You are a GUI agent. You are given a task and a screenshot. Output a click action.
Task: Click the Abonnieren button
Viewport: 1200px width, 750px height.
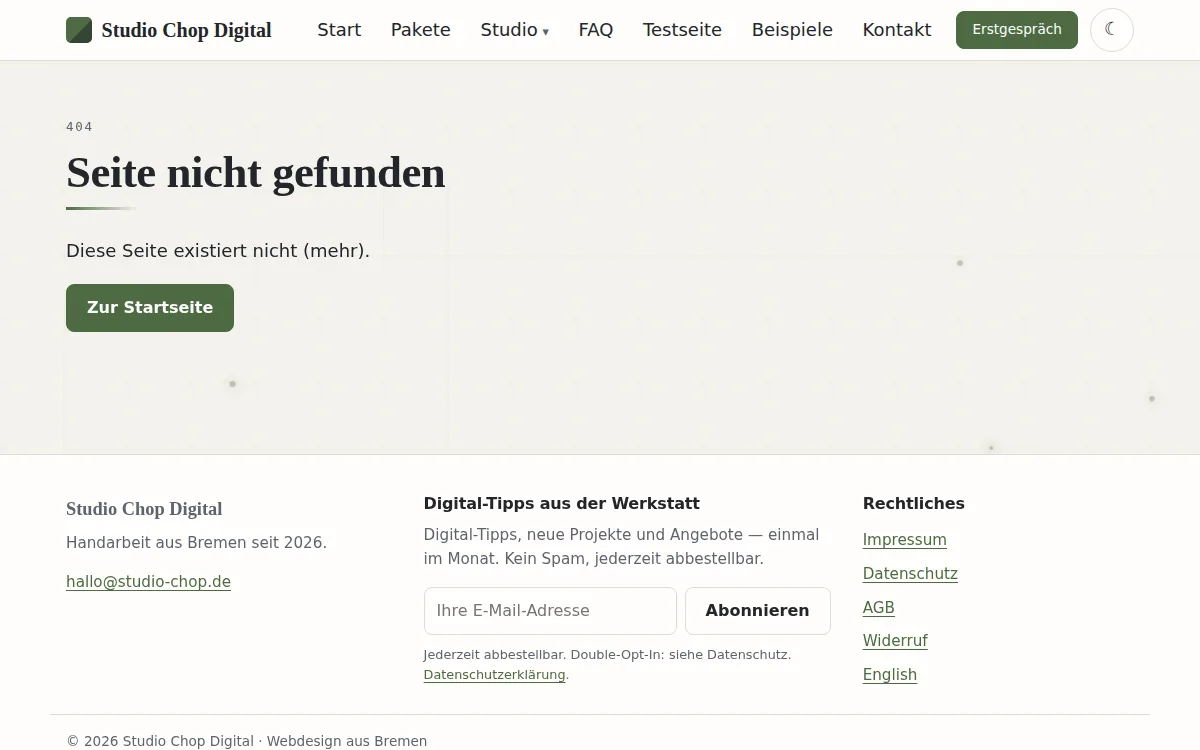click(x=758, y=611)
